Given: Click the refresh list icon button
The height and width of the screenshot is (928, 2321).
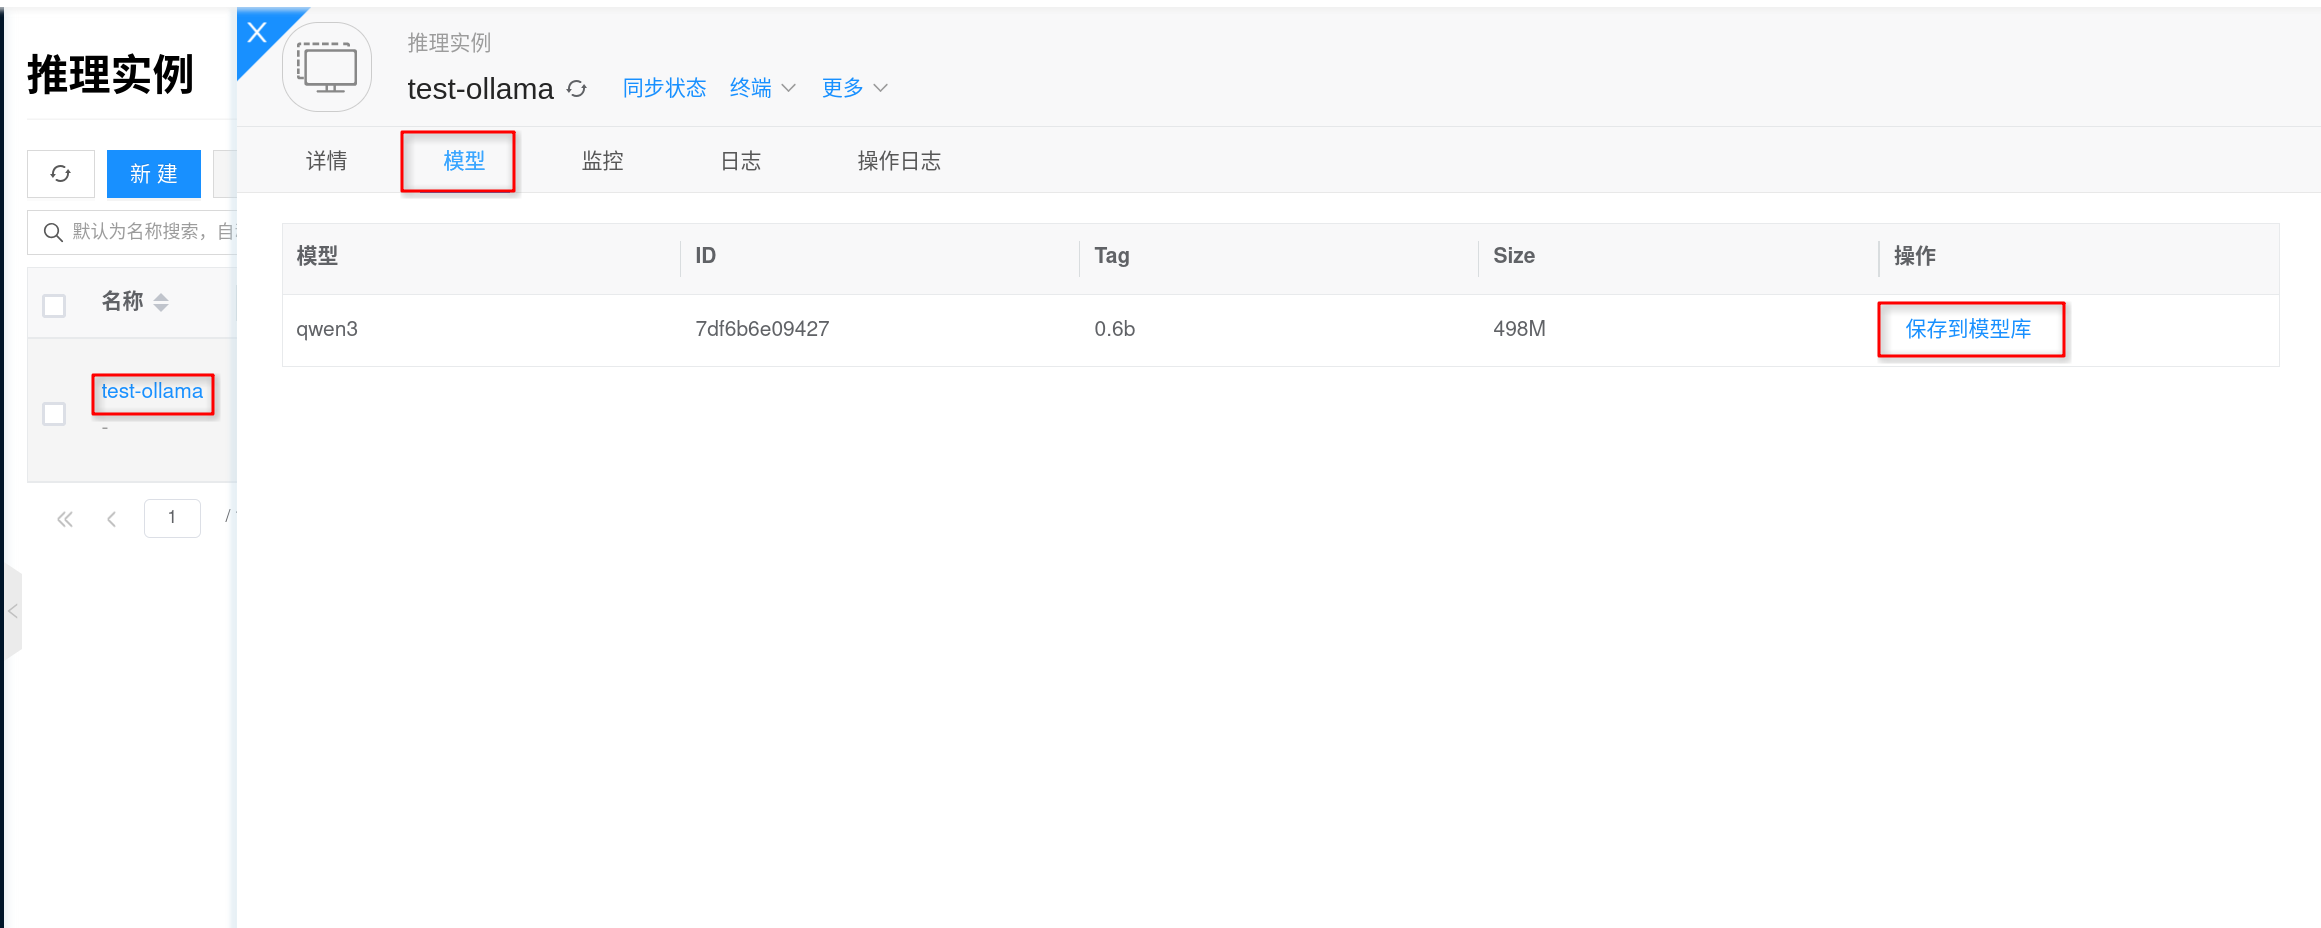Looking at the screenshot, I should [61, 174].
